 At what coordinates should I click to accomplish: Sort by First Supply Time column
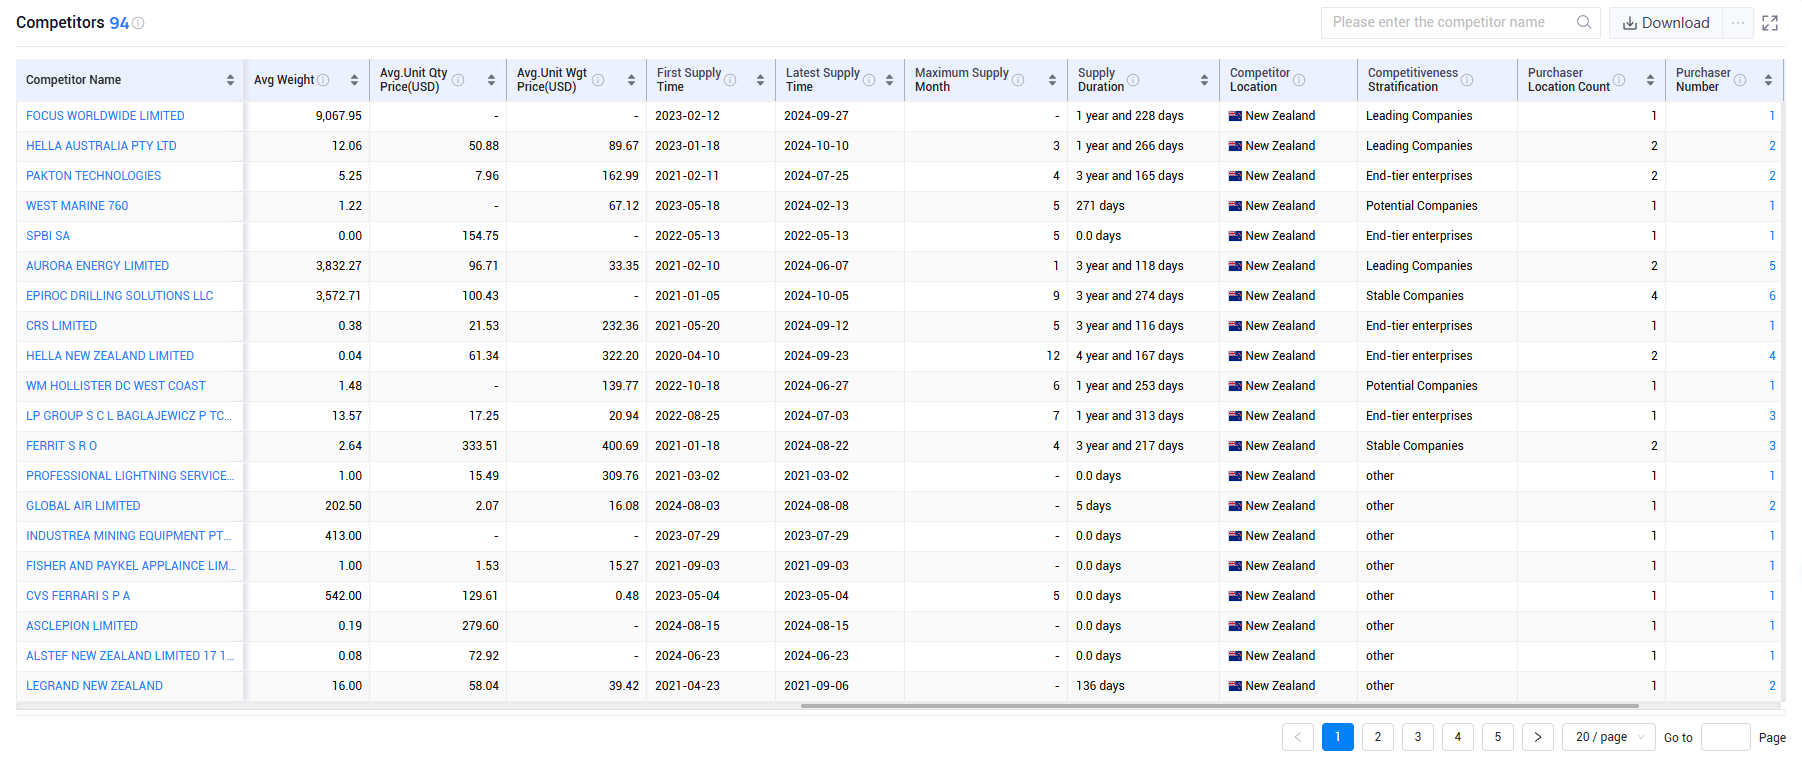(760, 80)
